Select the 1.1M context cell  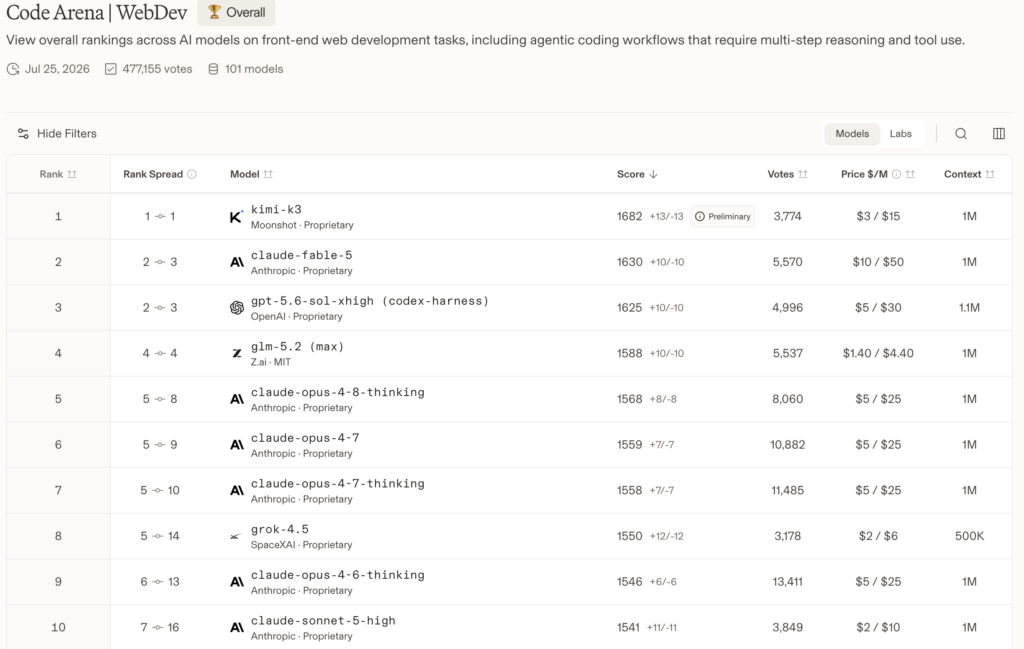tap(969, 308)
